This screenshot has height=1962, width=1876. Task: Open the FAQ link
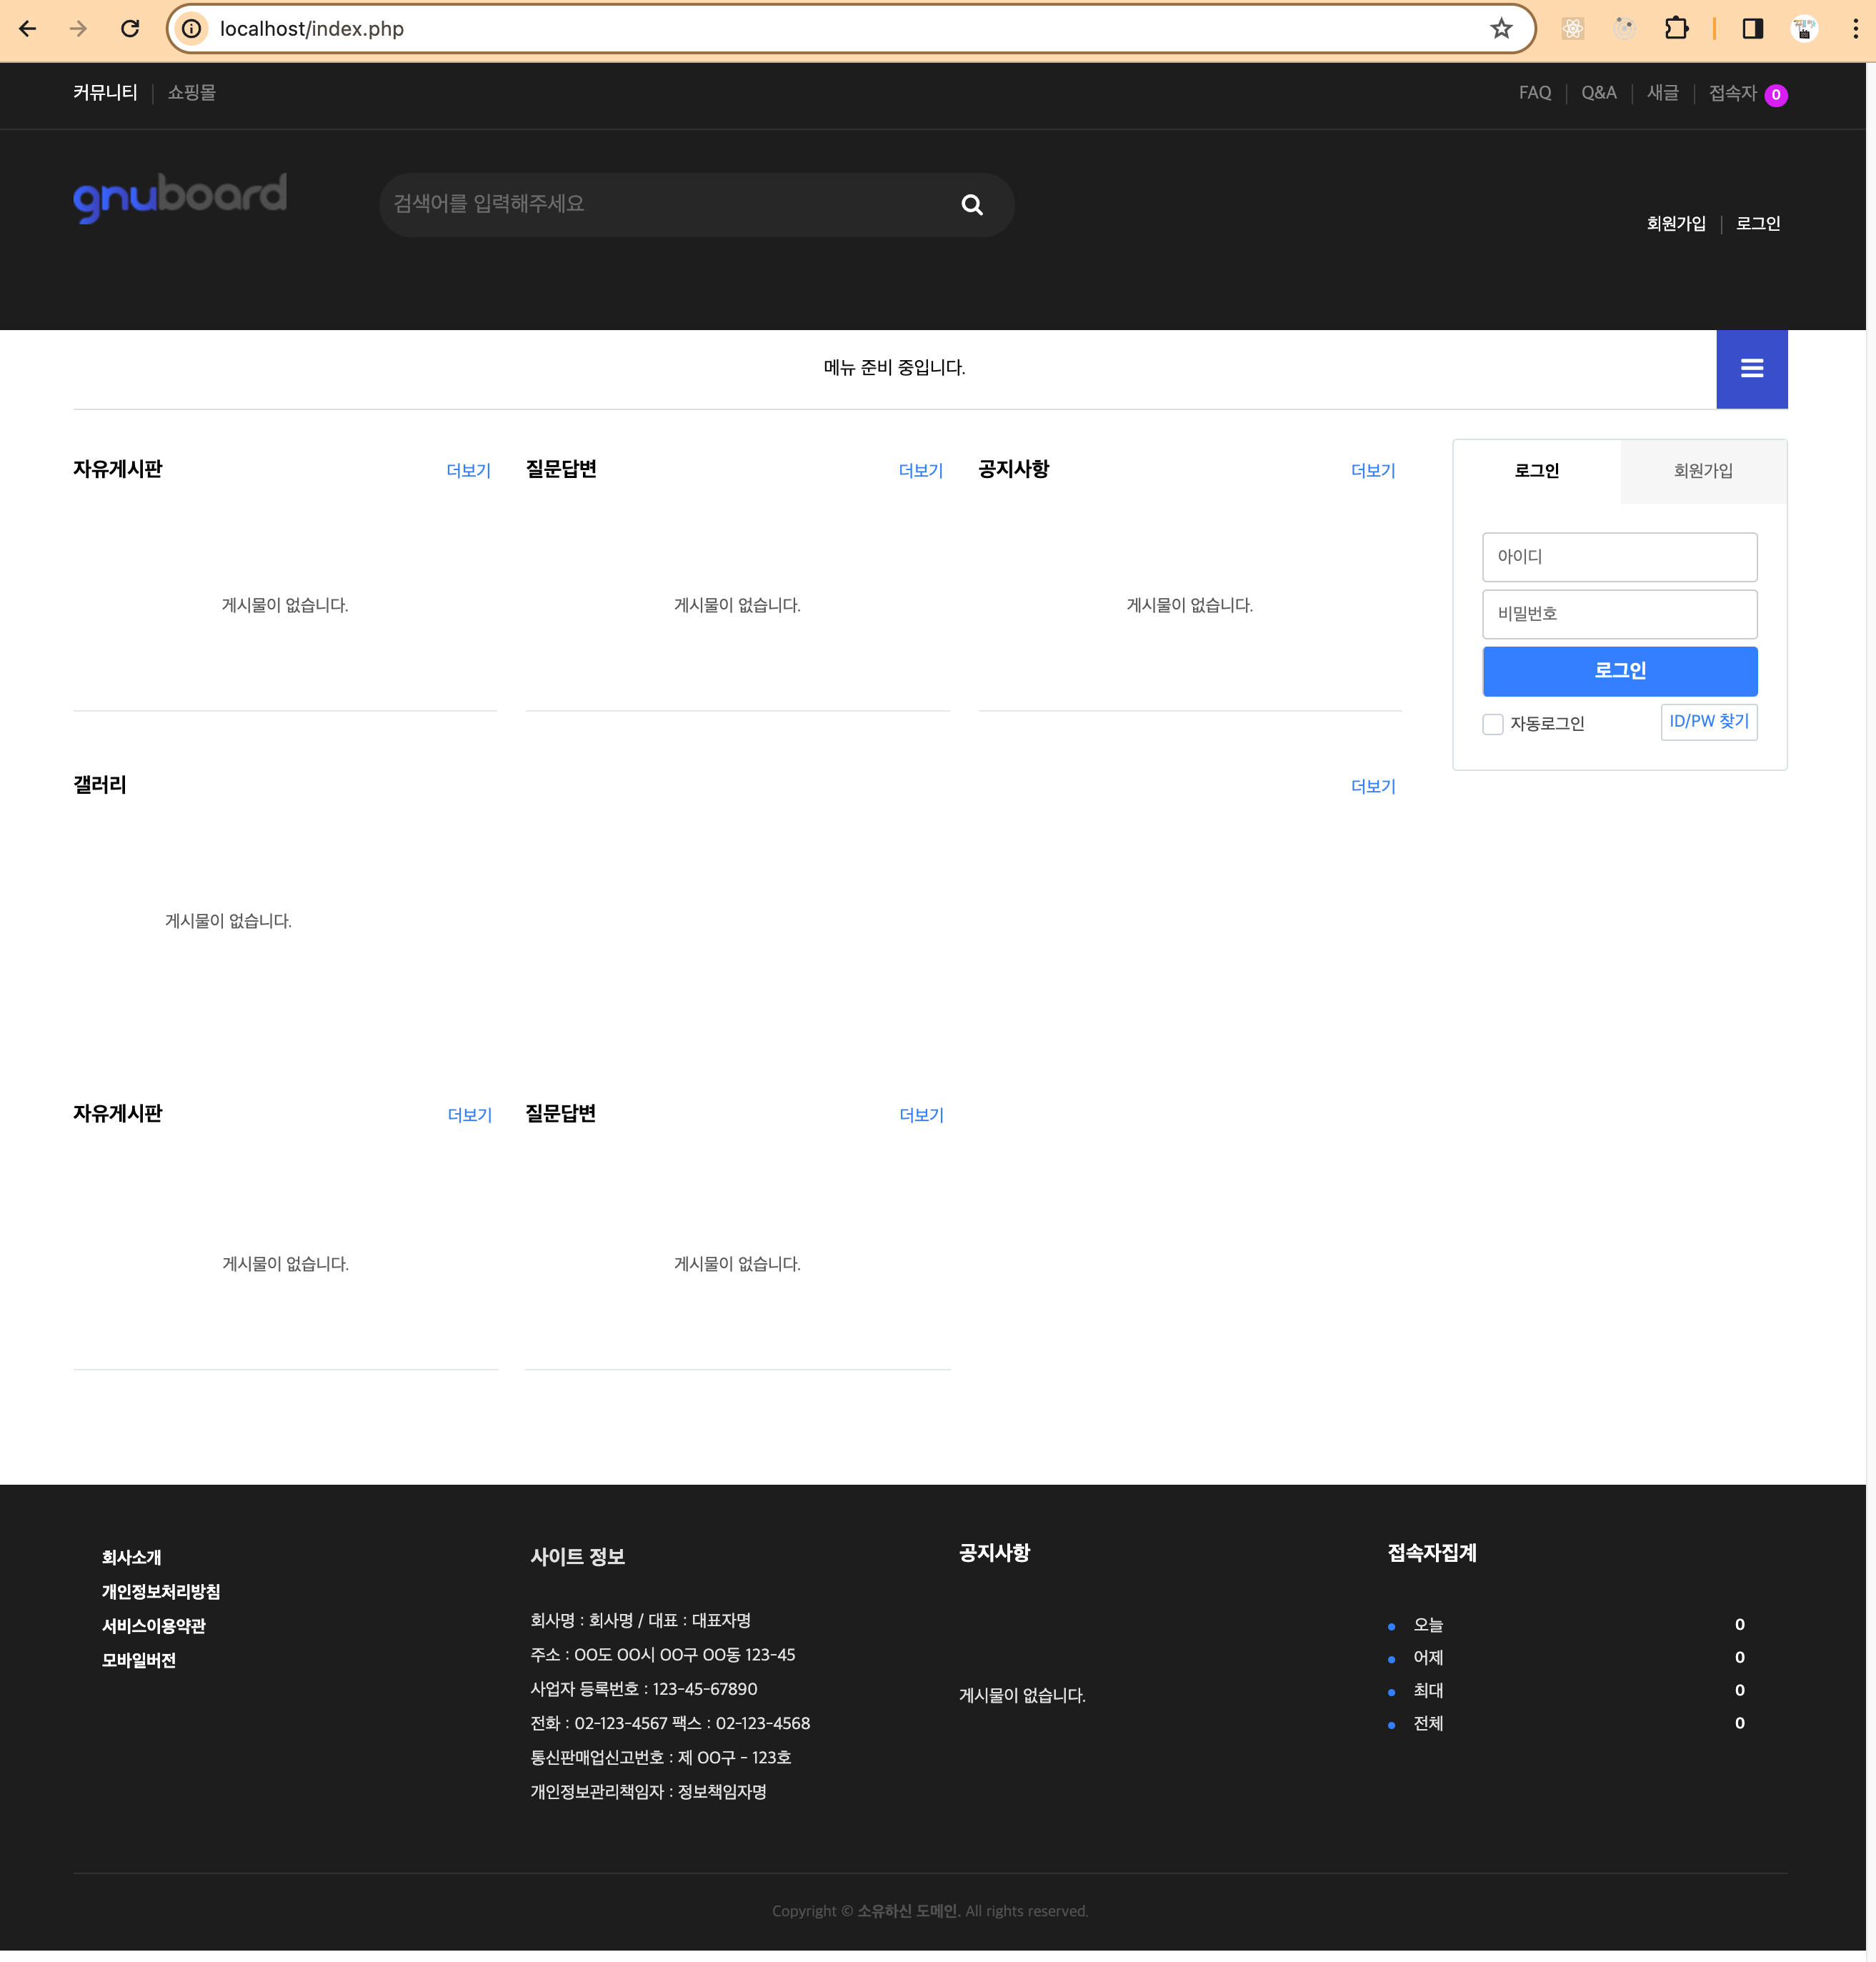[1534, 93]
